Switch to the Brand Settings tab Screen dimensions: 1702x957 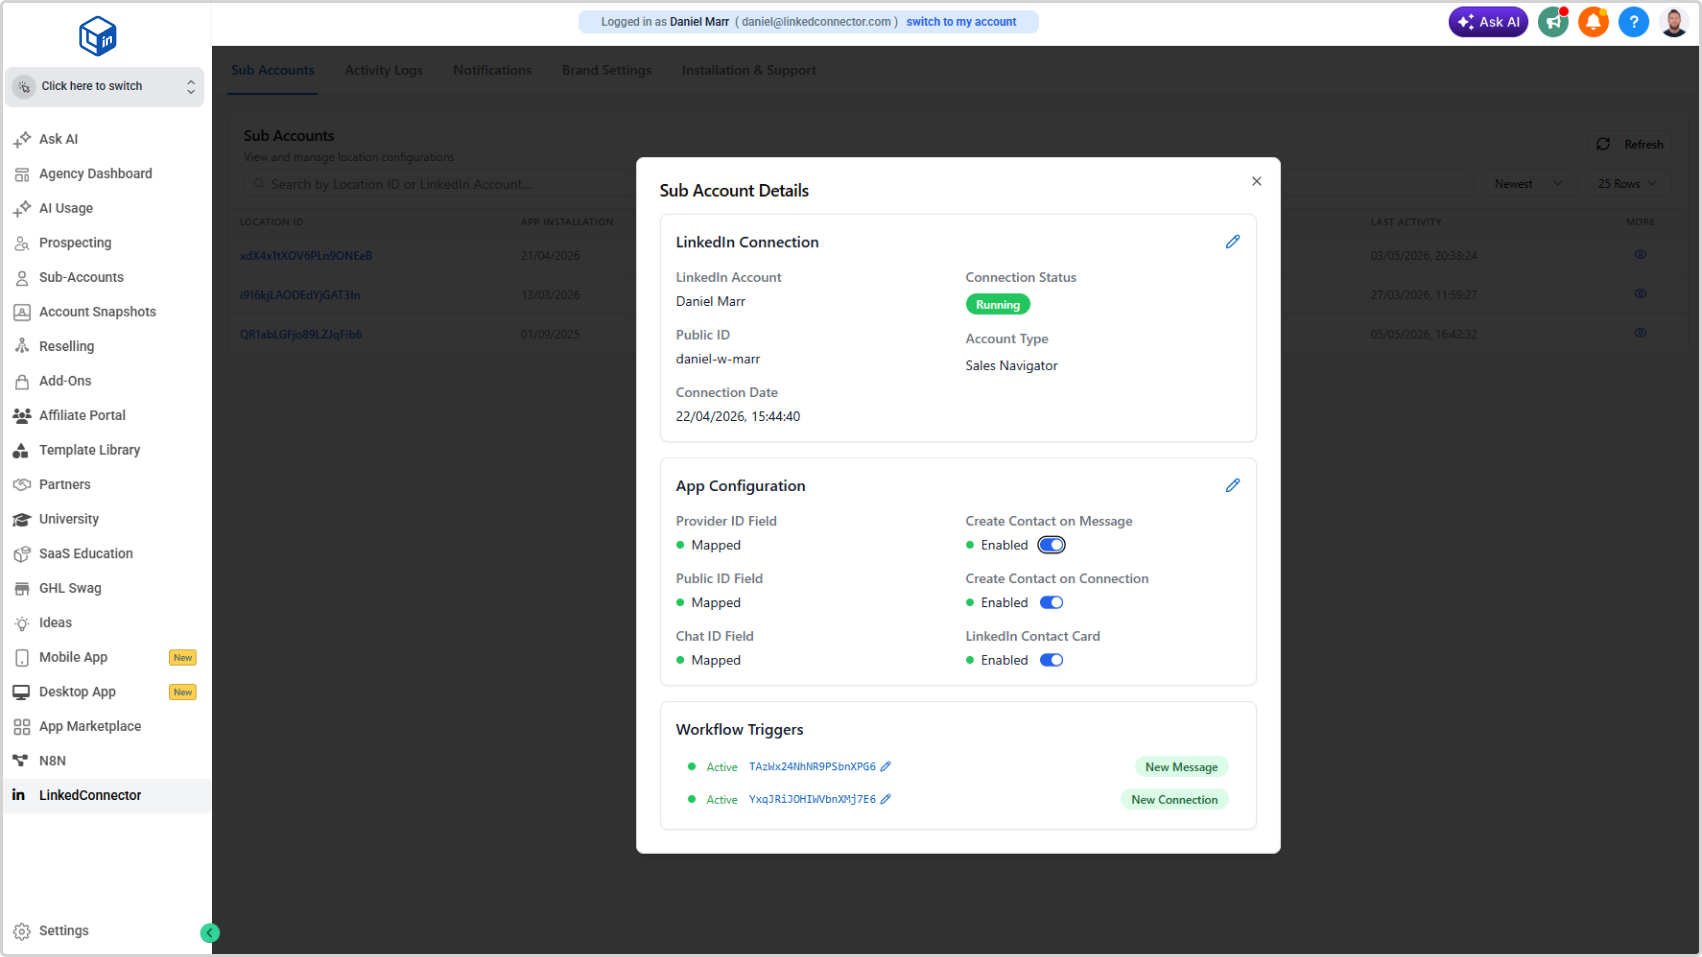[607, 70]
